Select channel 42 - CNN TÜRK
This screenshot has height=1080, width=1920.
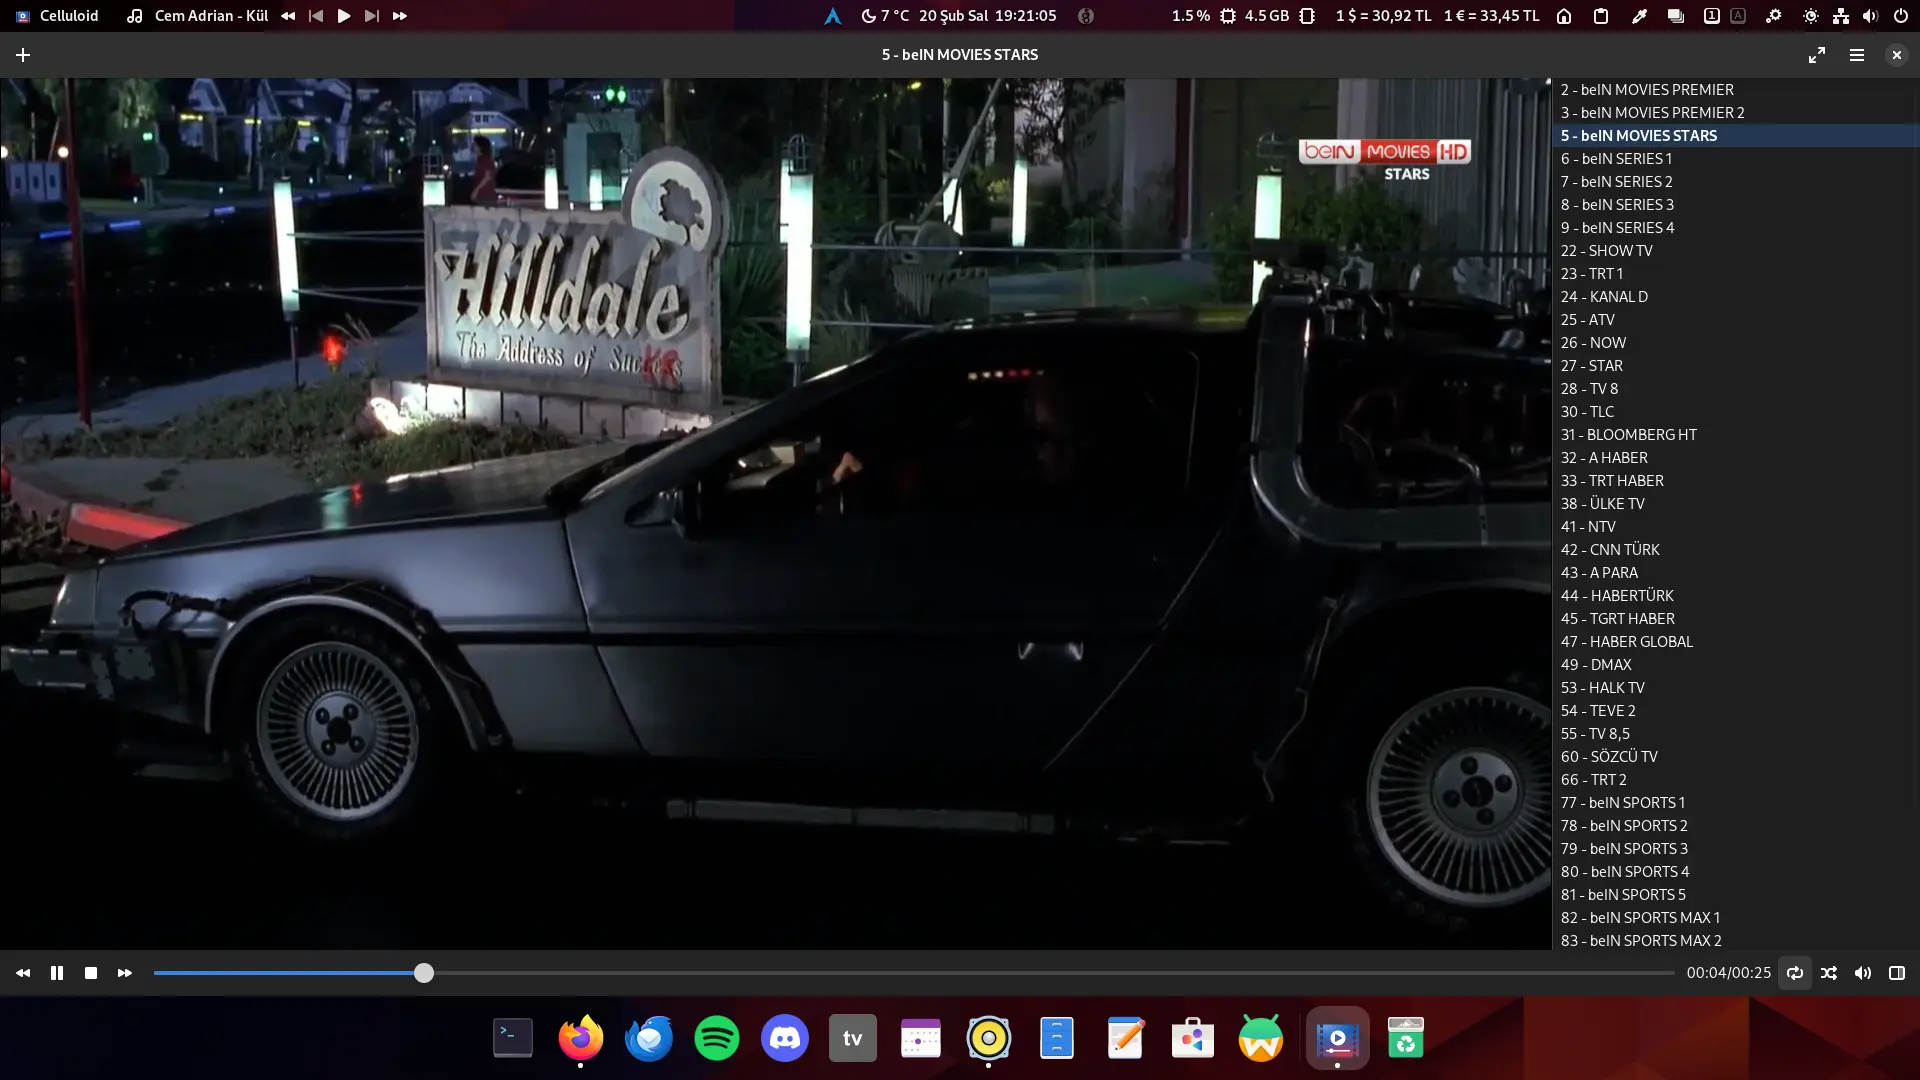tap(1736, 550)
